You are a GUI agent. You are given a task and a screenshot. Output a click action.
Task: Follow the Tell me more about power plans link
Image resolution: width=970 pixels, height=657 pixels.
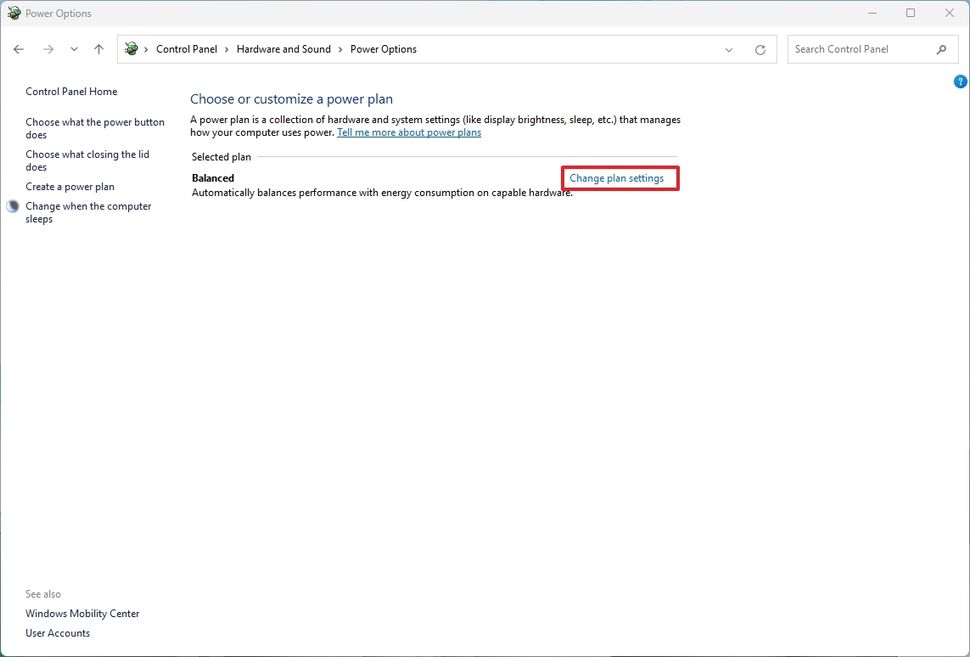408,131
